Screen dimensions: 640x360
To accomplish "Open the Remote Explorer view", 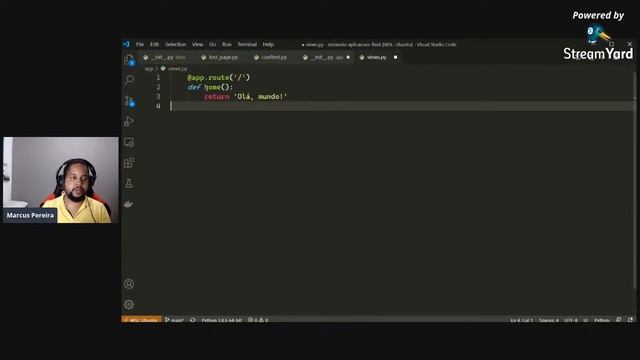I will pyautogui.click(x=129, y=142).
